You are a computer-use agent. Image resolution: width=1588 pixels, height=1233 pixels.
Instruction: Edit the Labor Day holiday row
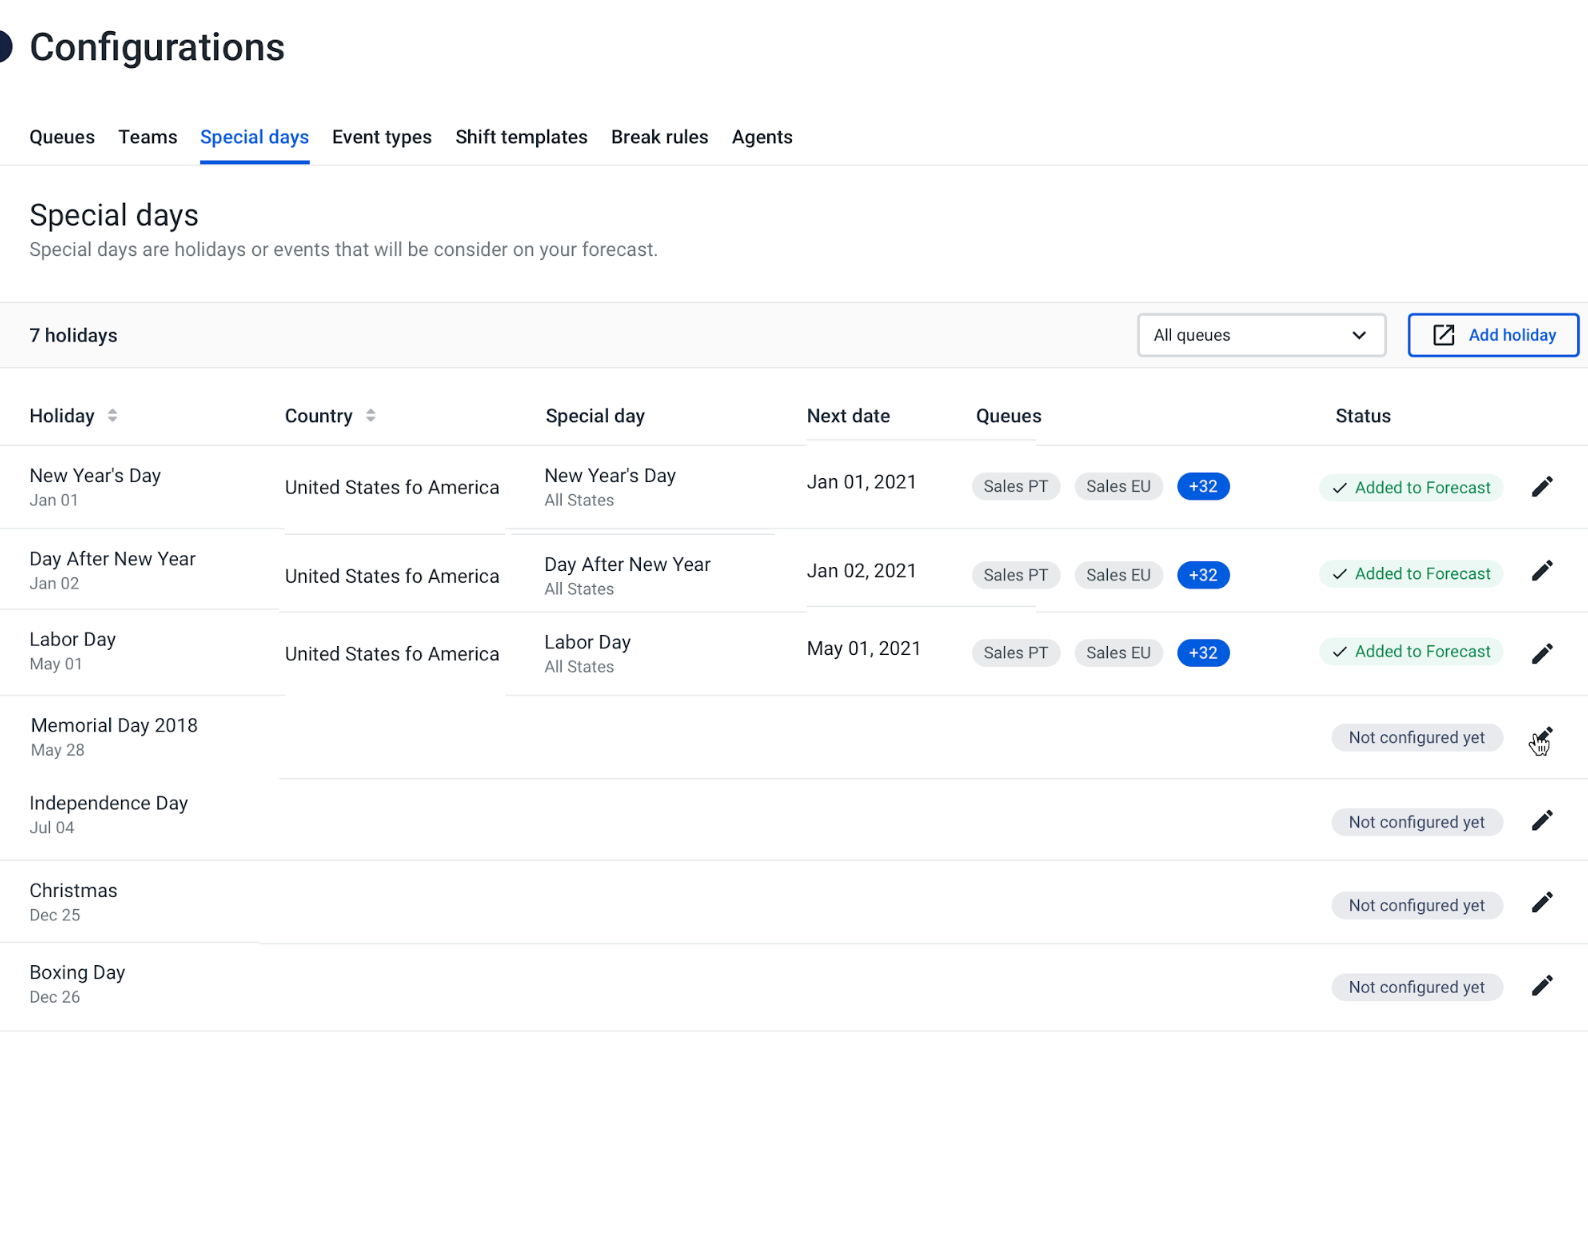1542,654
